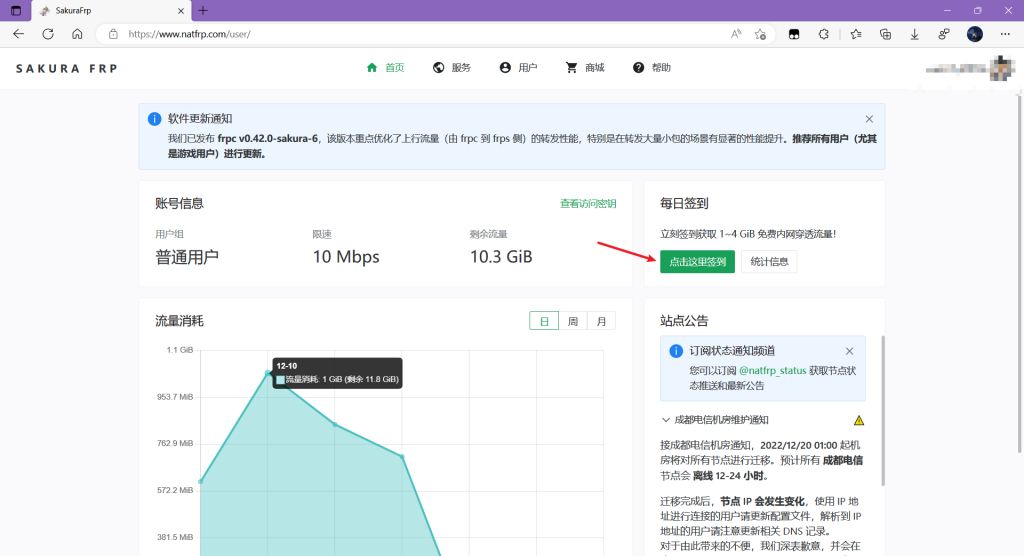
Task: Click the 软件更新通知 info icon
Action: pyautogui.click(x=154, y=119)
